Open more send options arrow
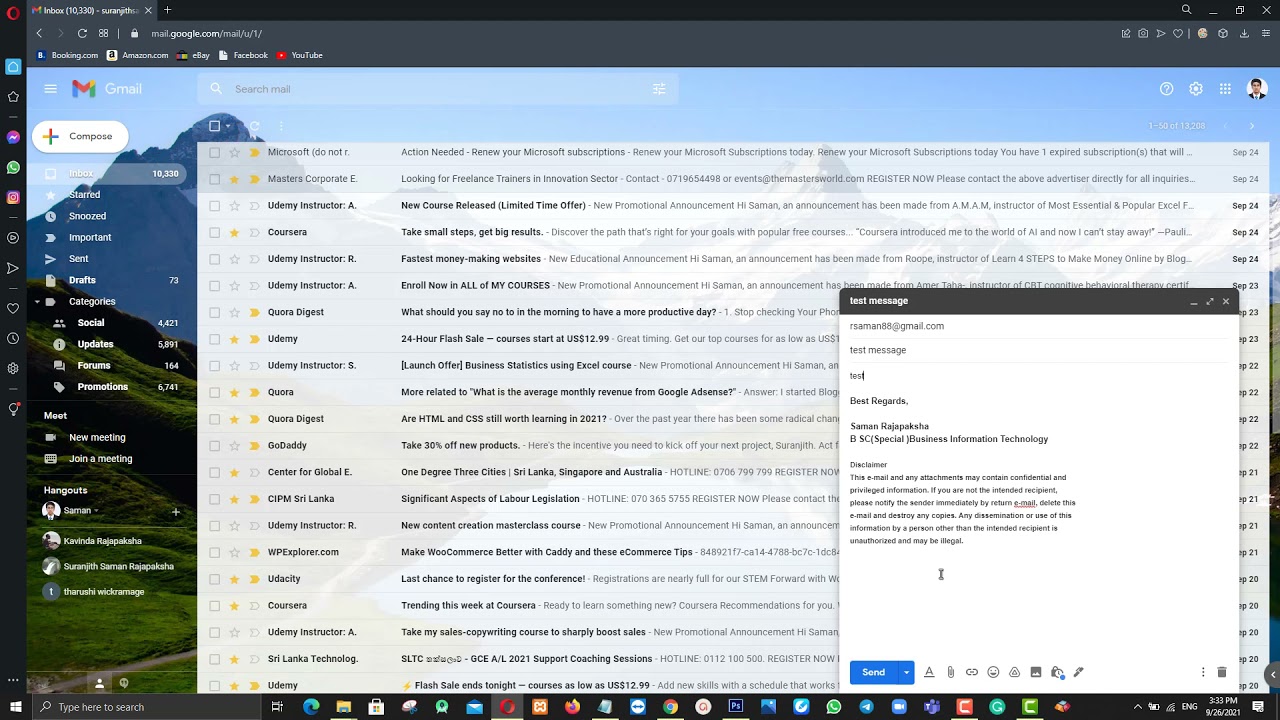 tap(906, 672)
